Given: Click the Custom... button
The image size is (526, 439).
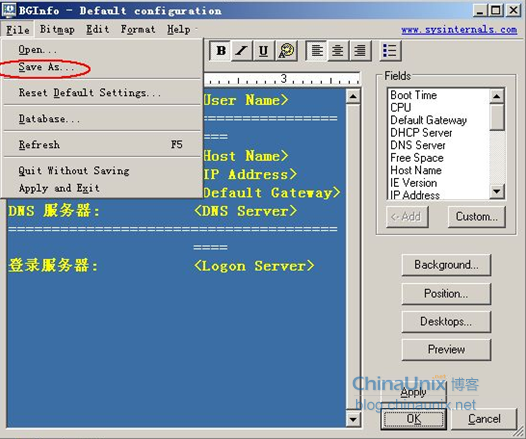Looking at the screenshot, I should click(x=476, y=217).
